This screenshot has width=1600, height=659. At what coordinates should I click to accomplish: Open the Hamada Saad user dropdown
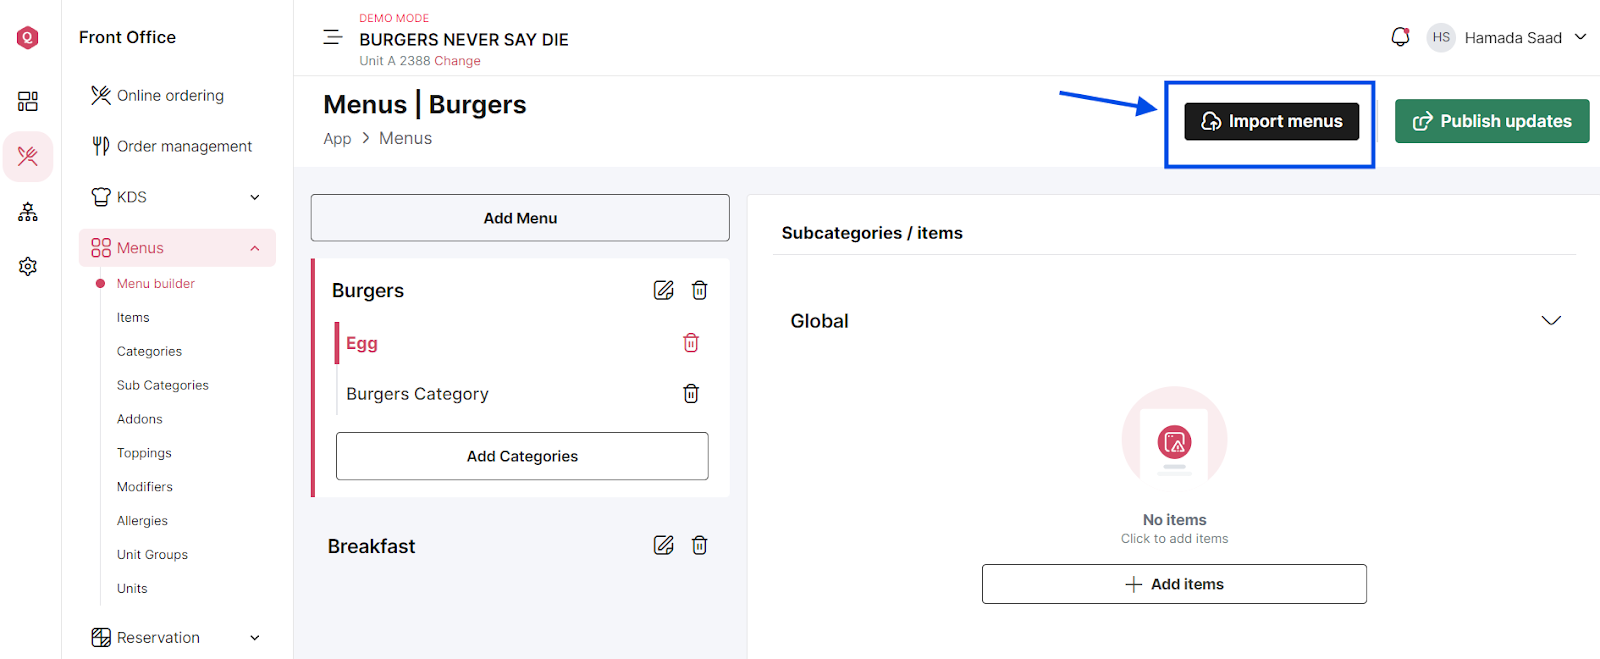tap(1525, 37)
